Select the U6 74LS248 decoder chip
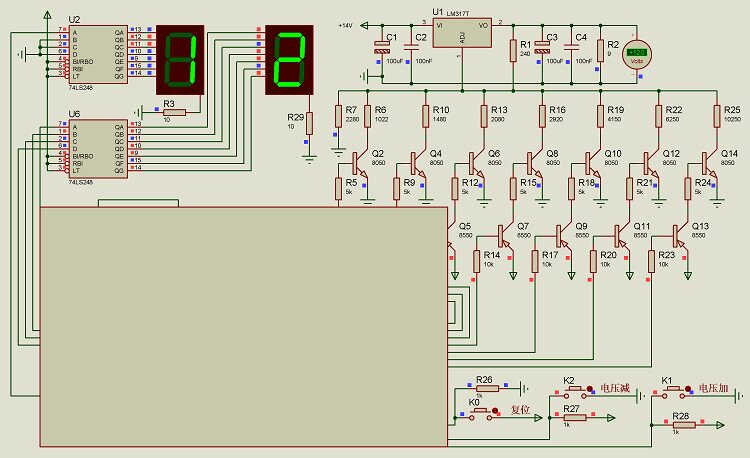 pyautogui.click(x=98, y=149)
